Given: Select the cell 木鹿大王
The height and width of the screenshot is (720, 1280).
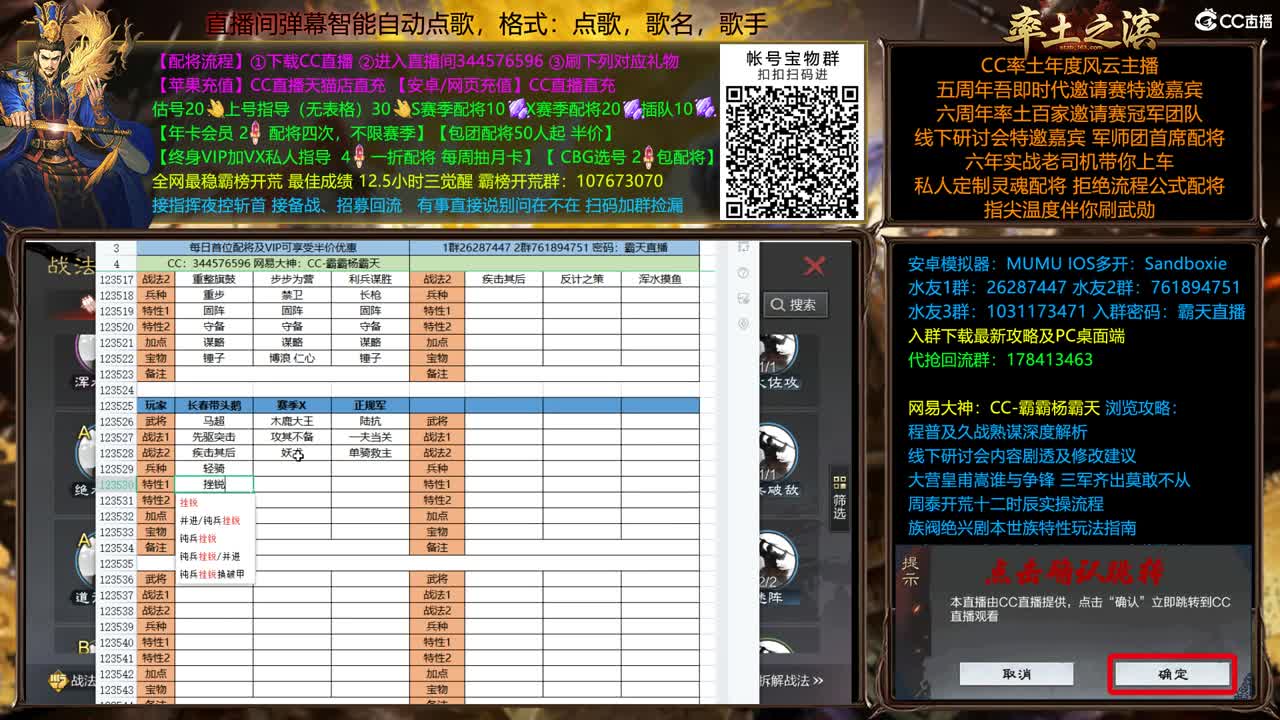Looking at the screenshot, I should [x=292, y=421].
